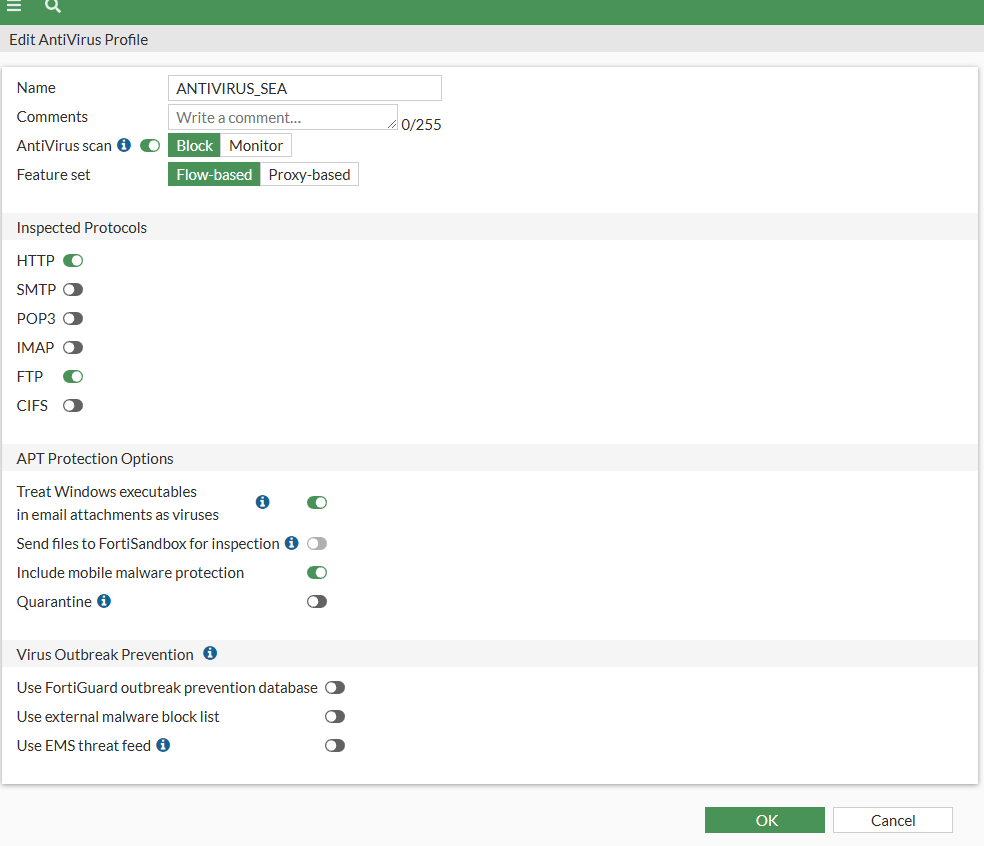Click the search magnifier icon
Viewport: 984px width, 846px height.
tap(53, 6)
